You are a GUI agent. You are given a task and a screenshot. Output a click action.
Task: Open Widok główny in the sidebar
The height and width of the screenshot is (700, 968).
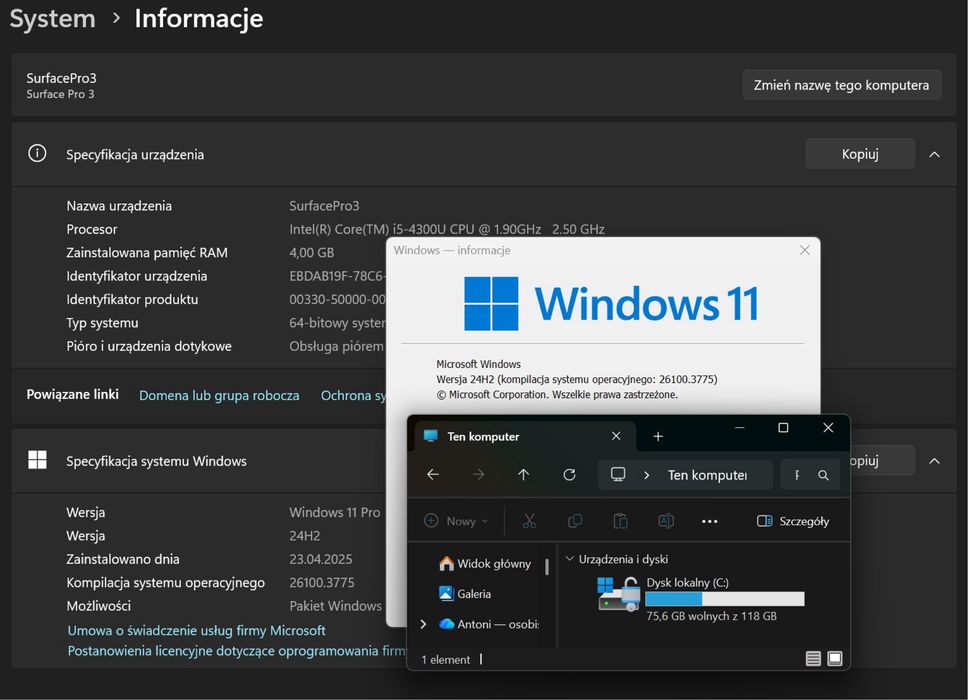click(x=493, y=564)
